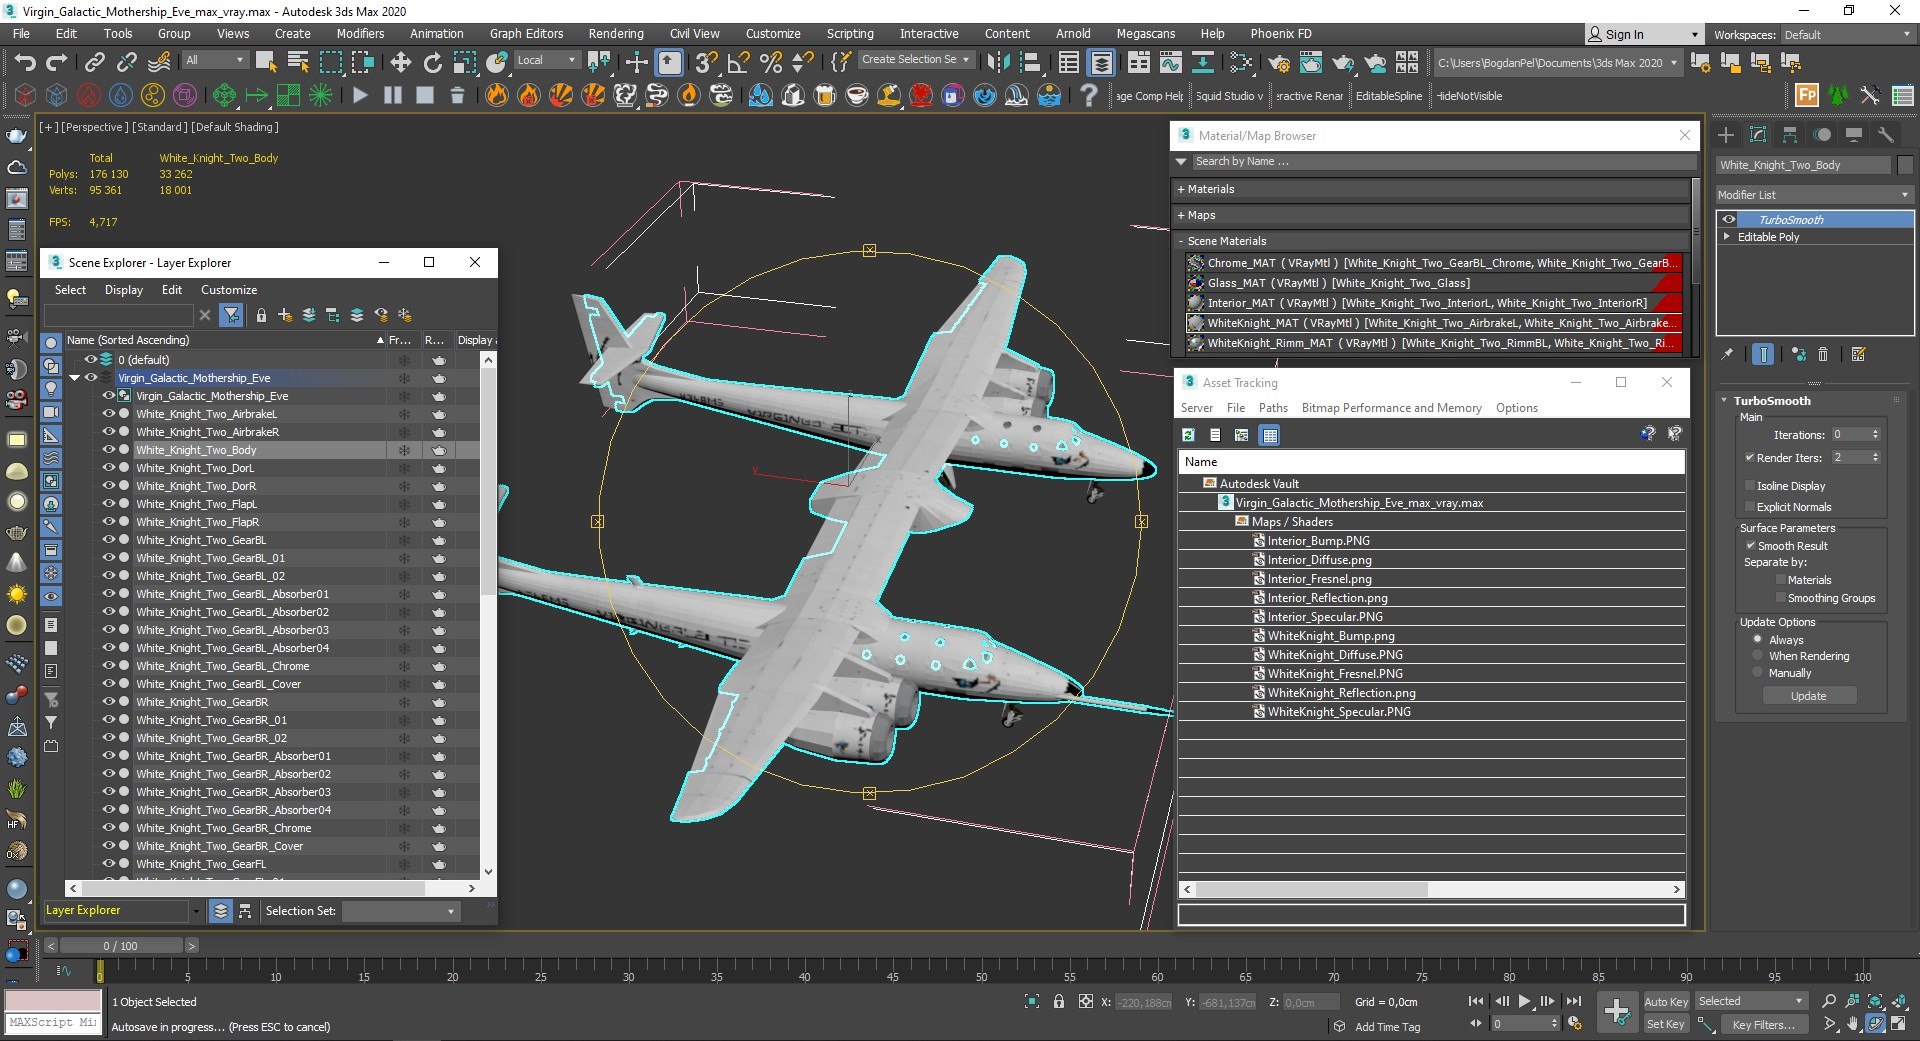Open the Create Selection Set dropdown

click(915, 59)
